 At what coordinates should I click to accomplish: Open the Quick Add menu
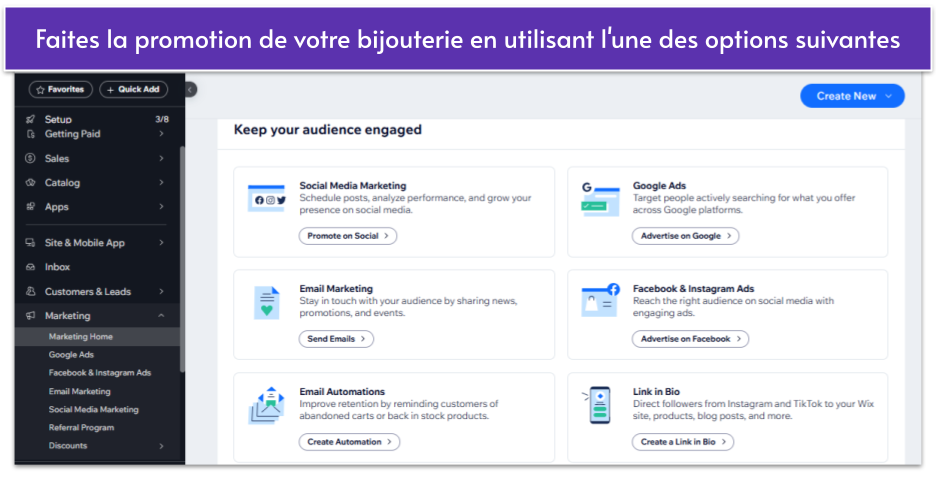134,90
